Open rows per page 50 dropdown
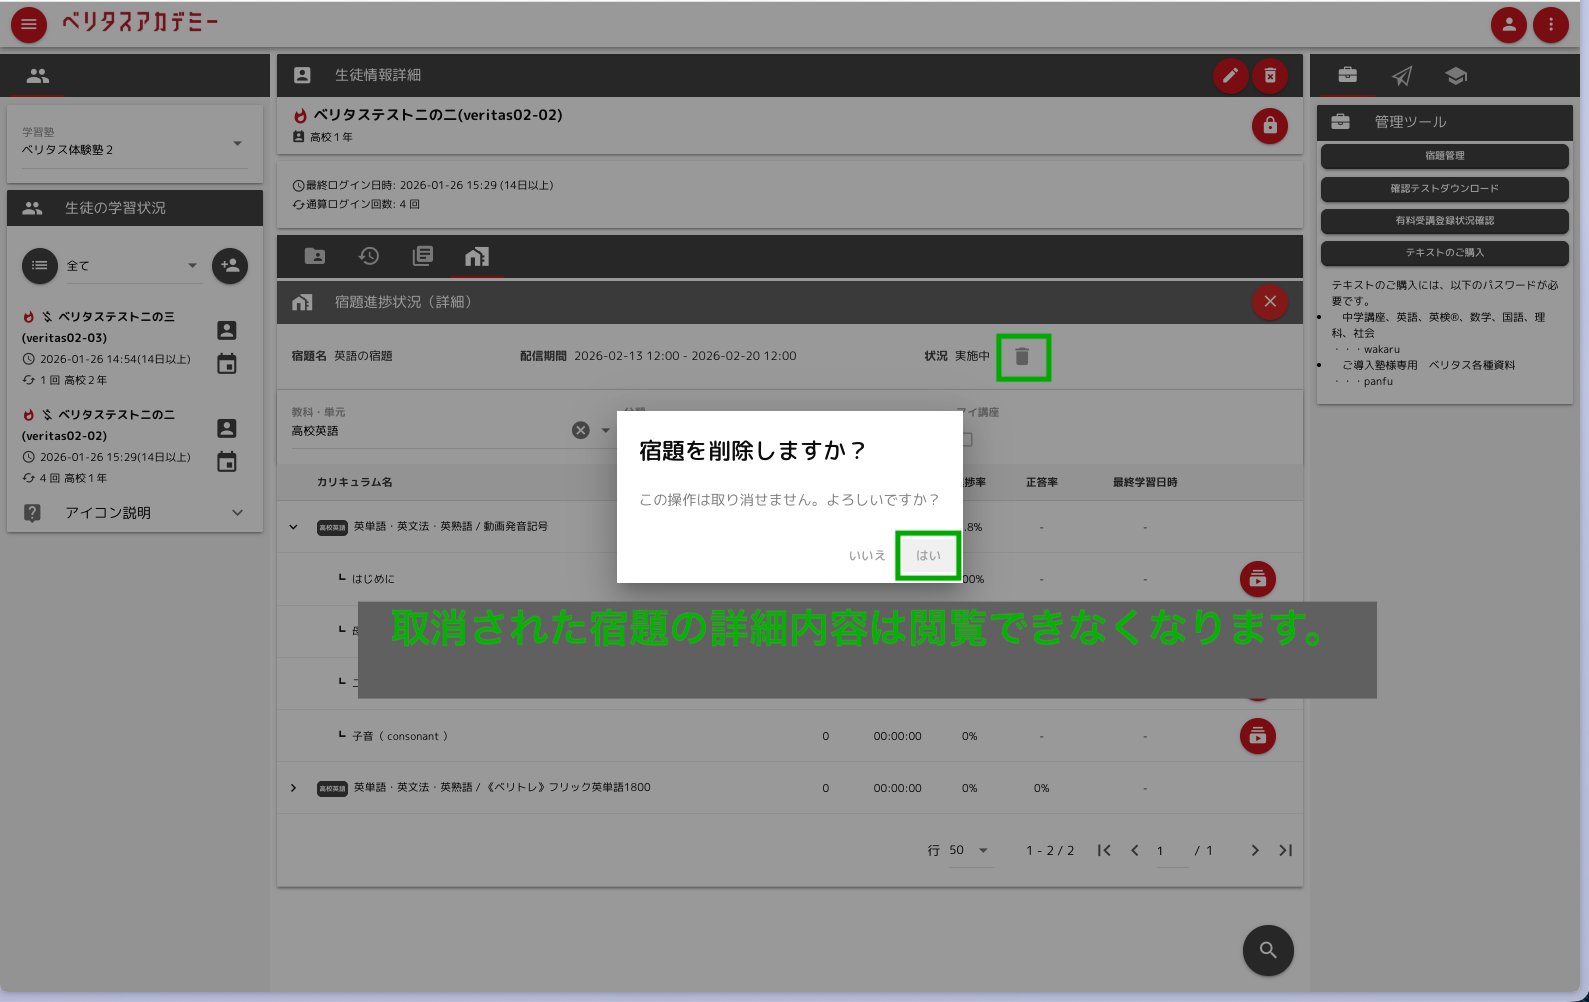This screenshot has height=1002, width=1589. coord(970,850)
